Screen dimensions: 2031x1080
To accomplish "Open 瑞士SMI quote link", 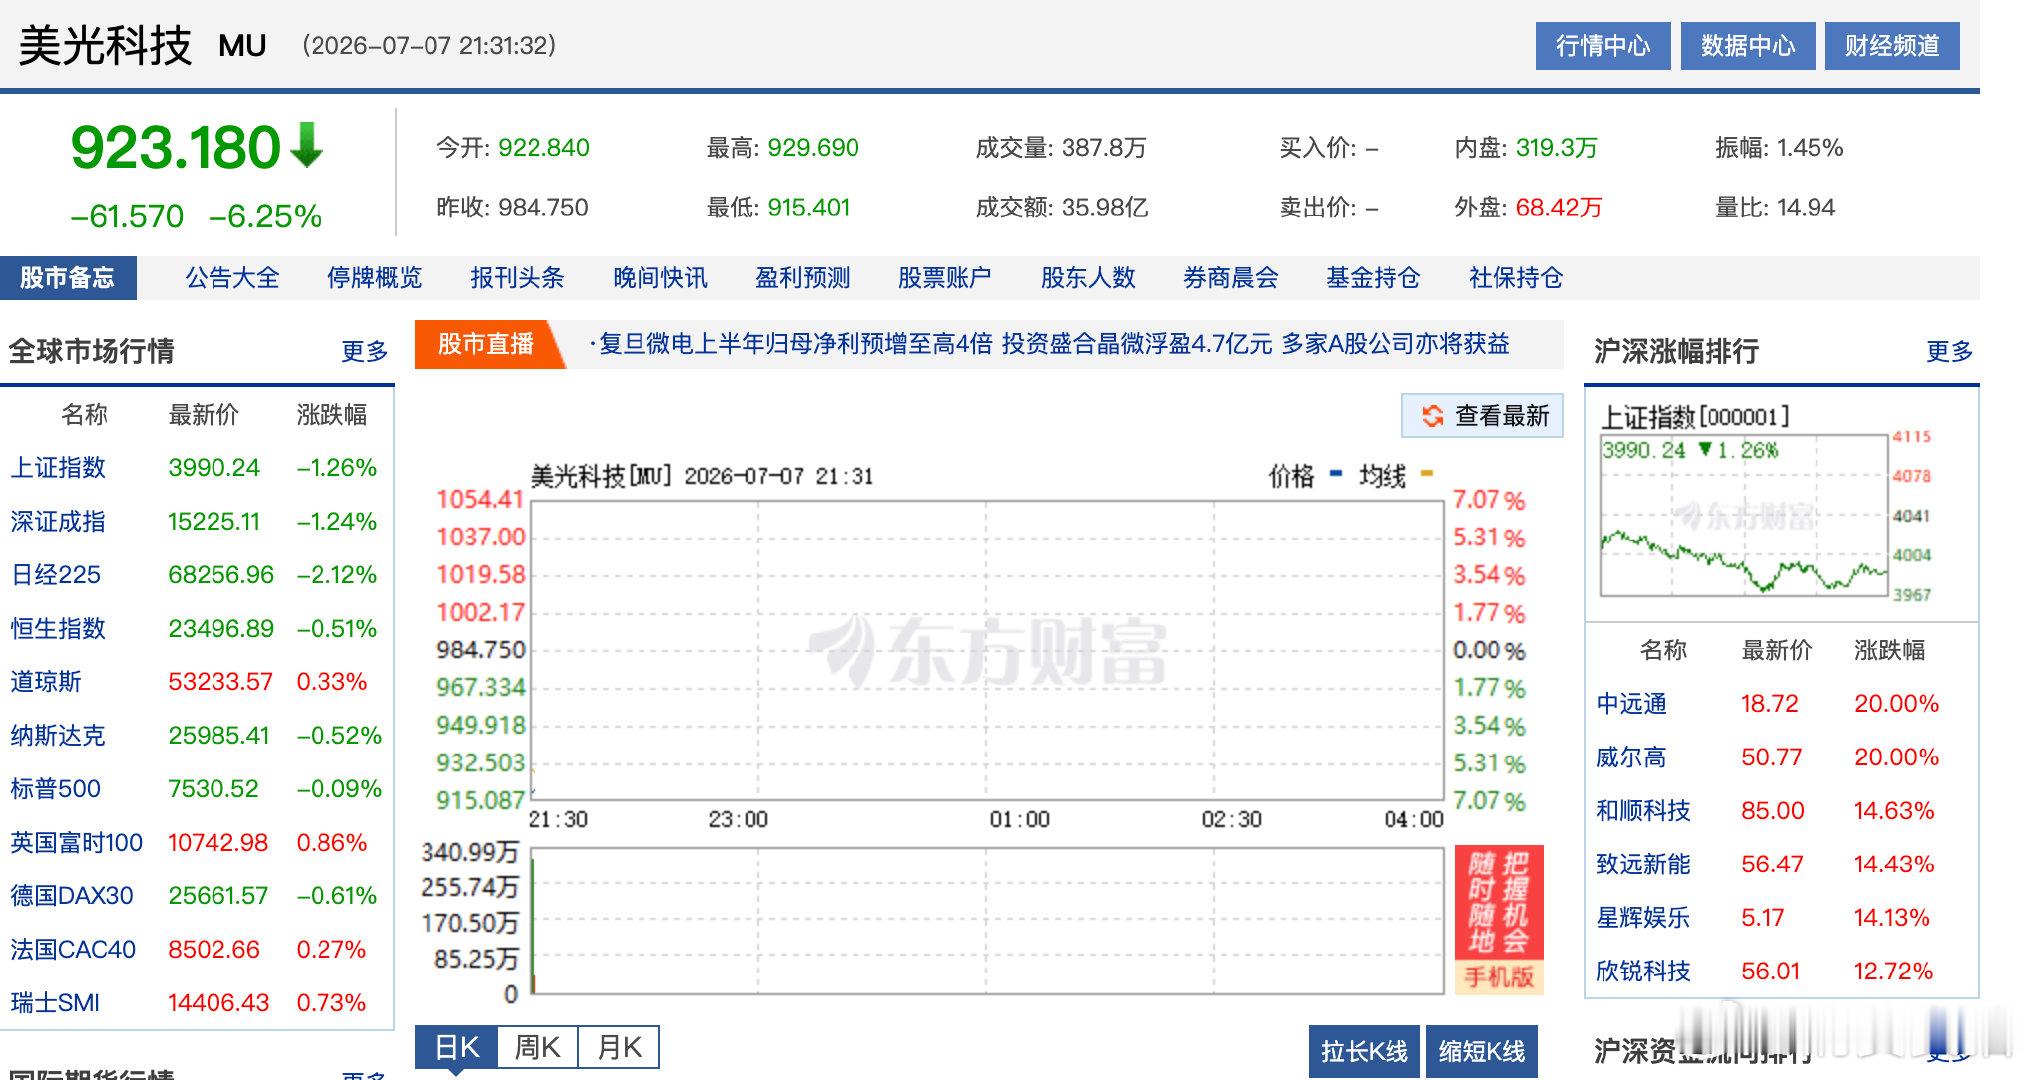I will tap(55, 1003).
